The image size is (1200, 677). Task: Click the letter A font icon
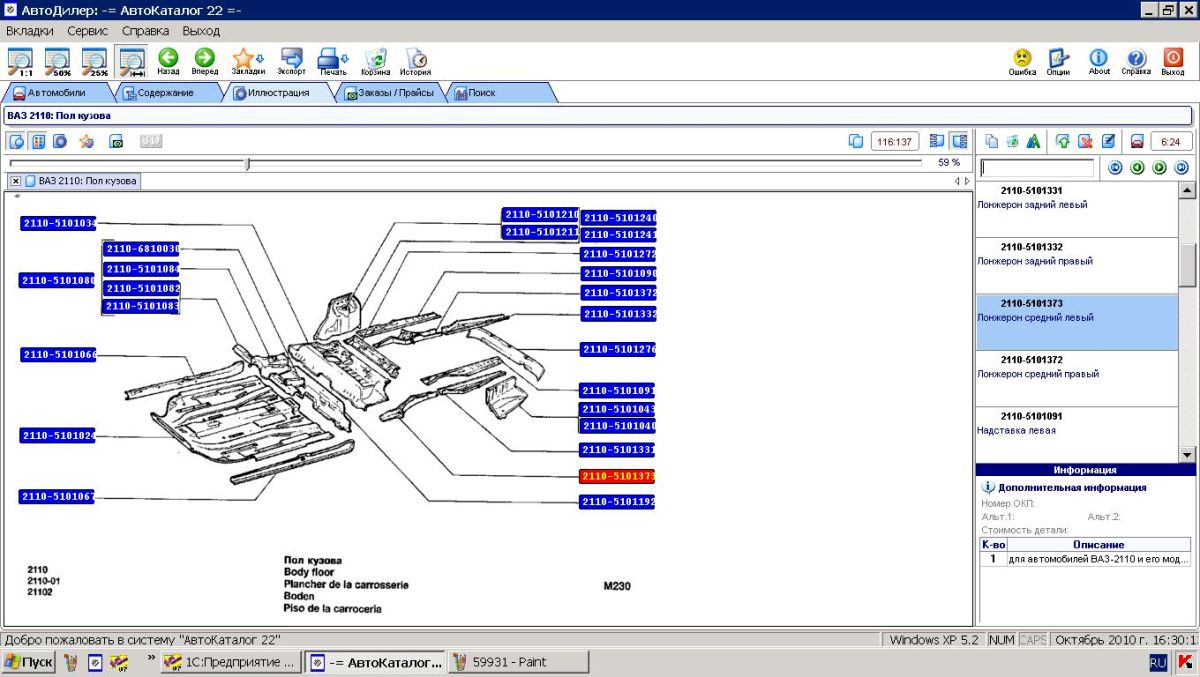pos(1033,141)
